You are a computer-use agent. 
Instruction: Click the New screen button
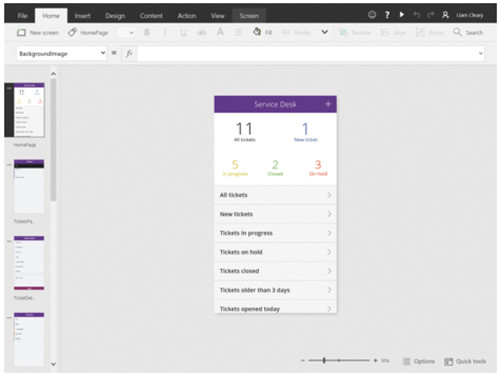(x=38, y=33)
